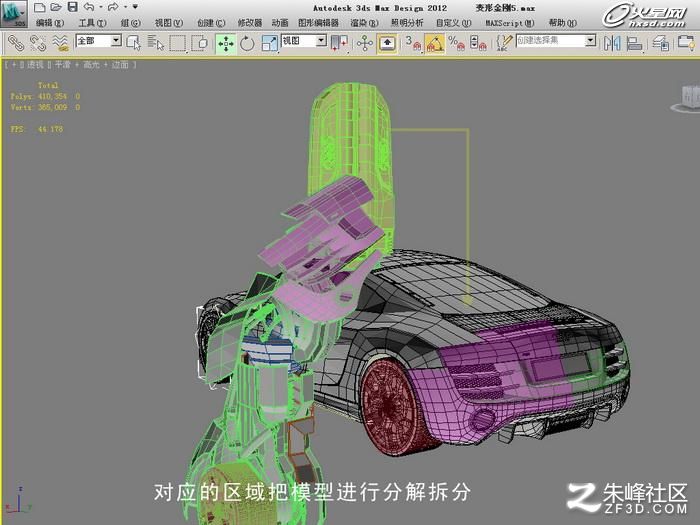Viewport: 700px width, 525px height.
Task: Click the Rectangular Selection Region icon
Action: 177,43
